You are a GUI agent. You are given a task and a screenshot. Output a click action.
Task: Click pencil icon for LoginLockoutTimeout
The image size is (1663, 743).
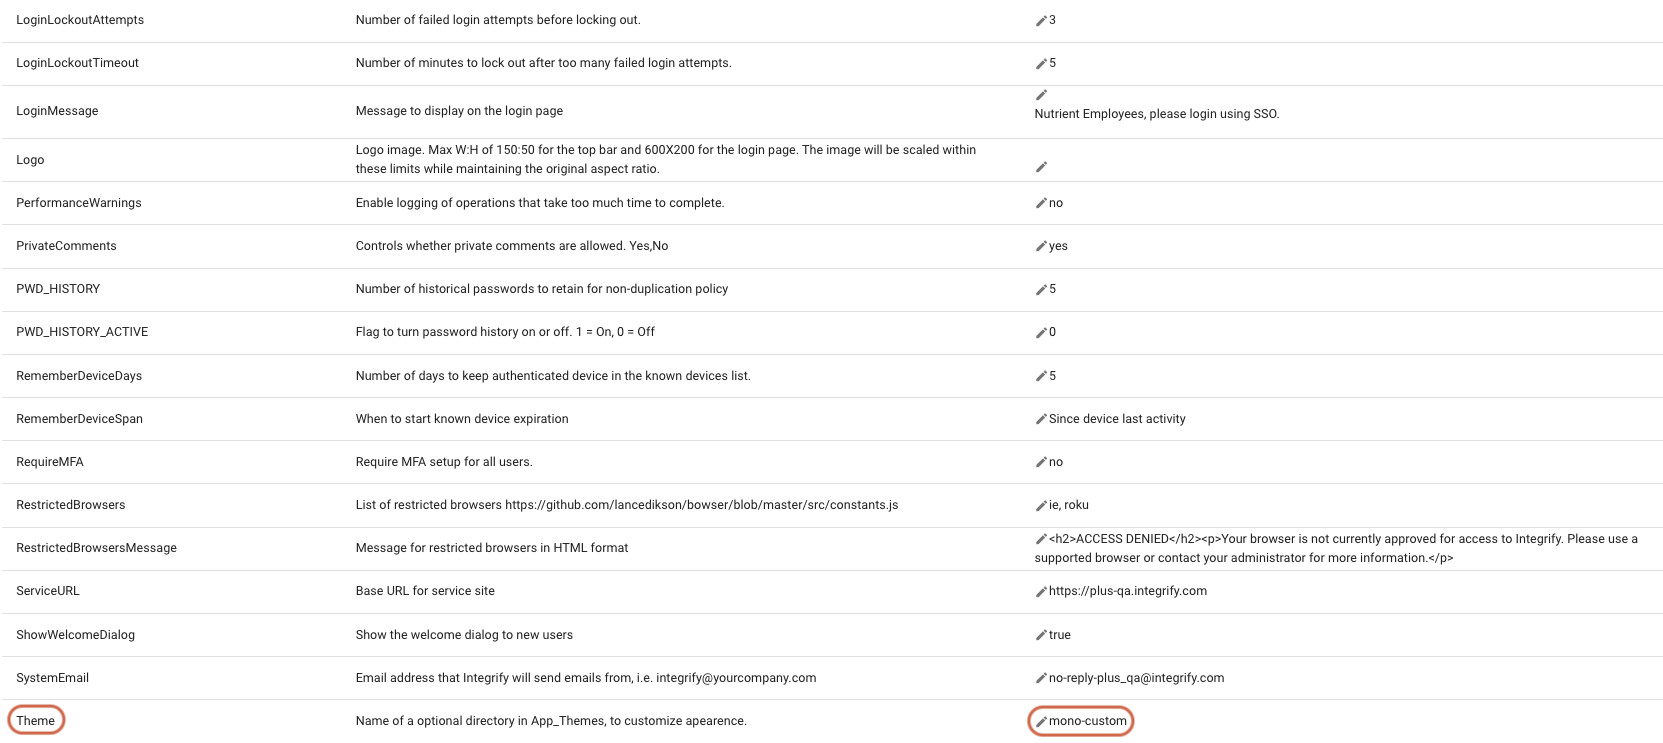coord(1041,63)
